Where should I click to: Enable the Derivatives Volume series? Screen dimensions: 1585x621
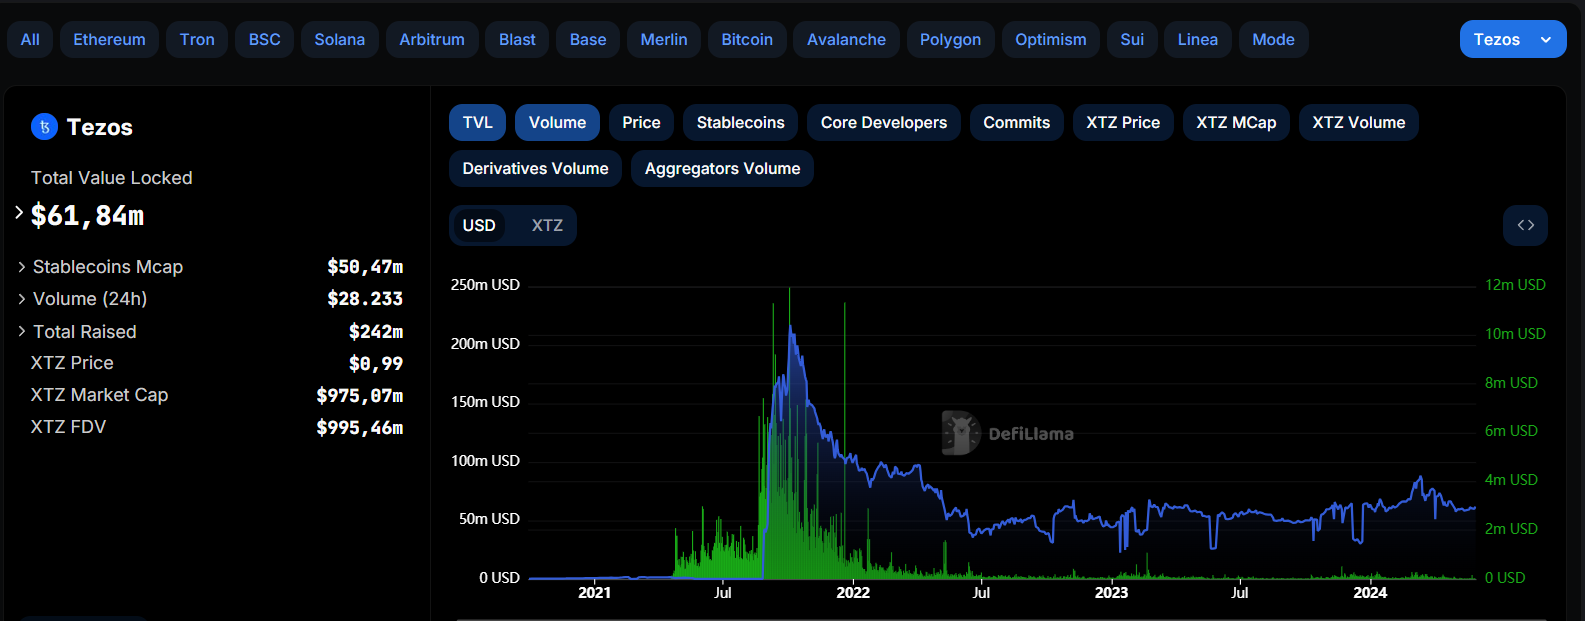tap(535, 168)
